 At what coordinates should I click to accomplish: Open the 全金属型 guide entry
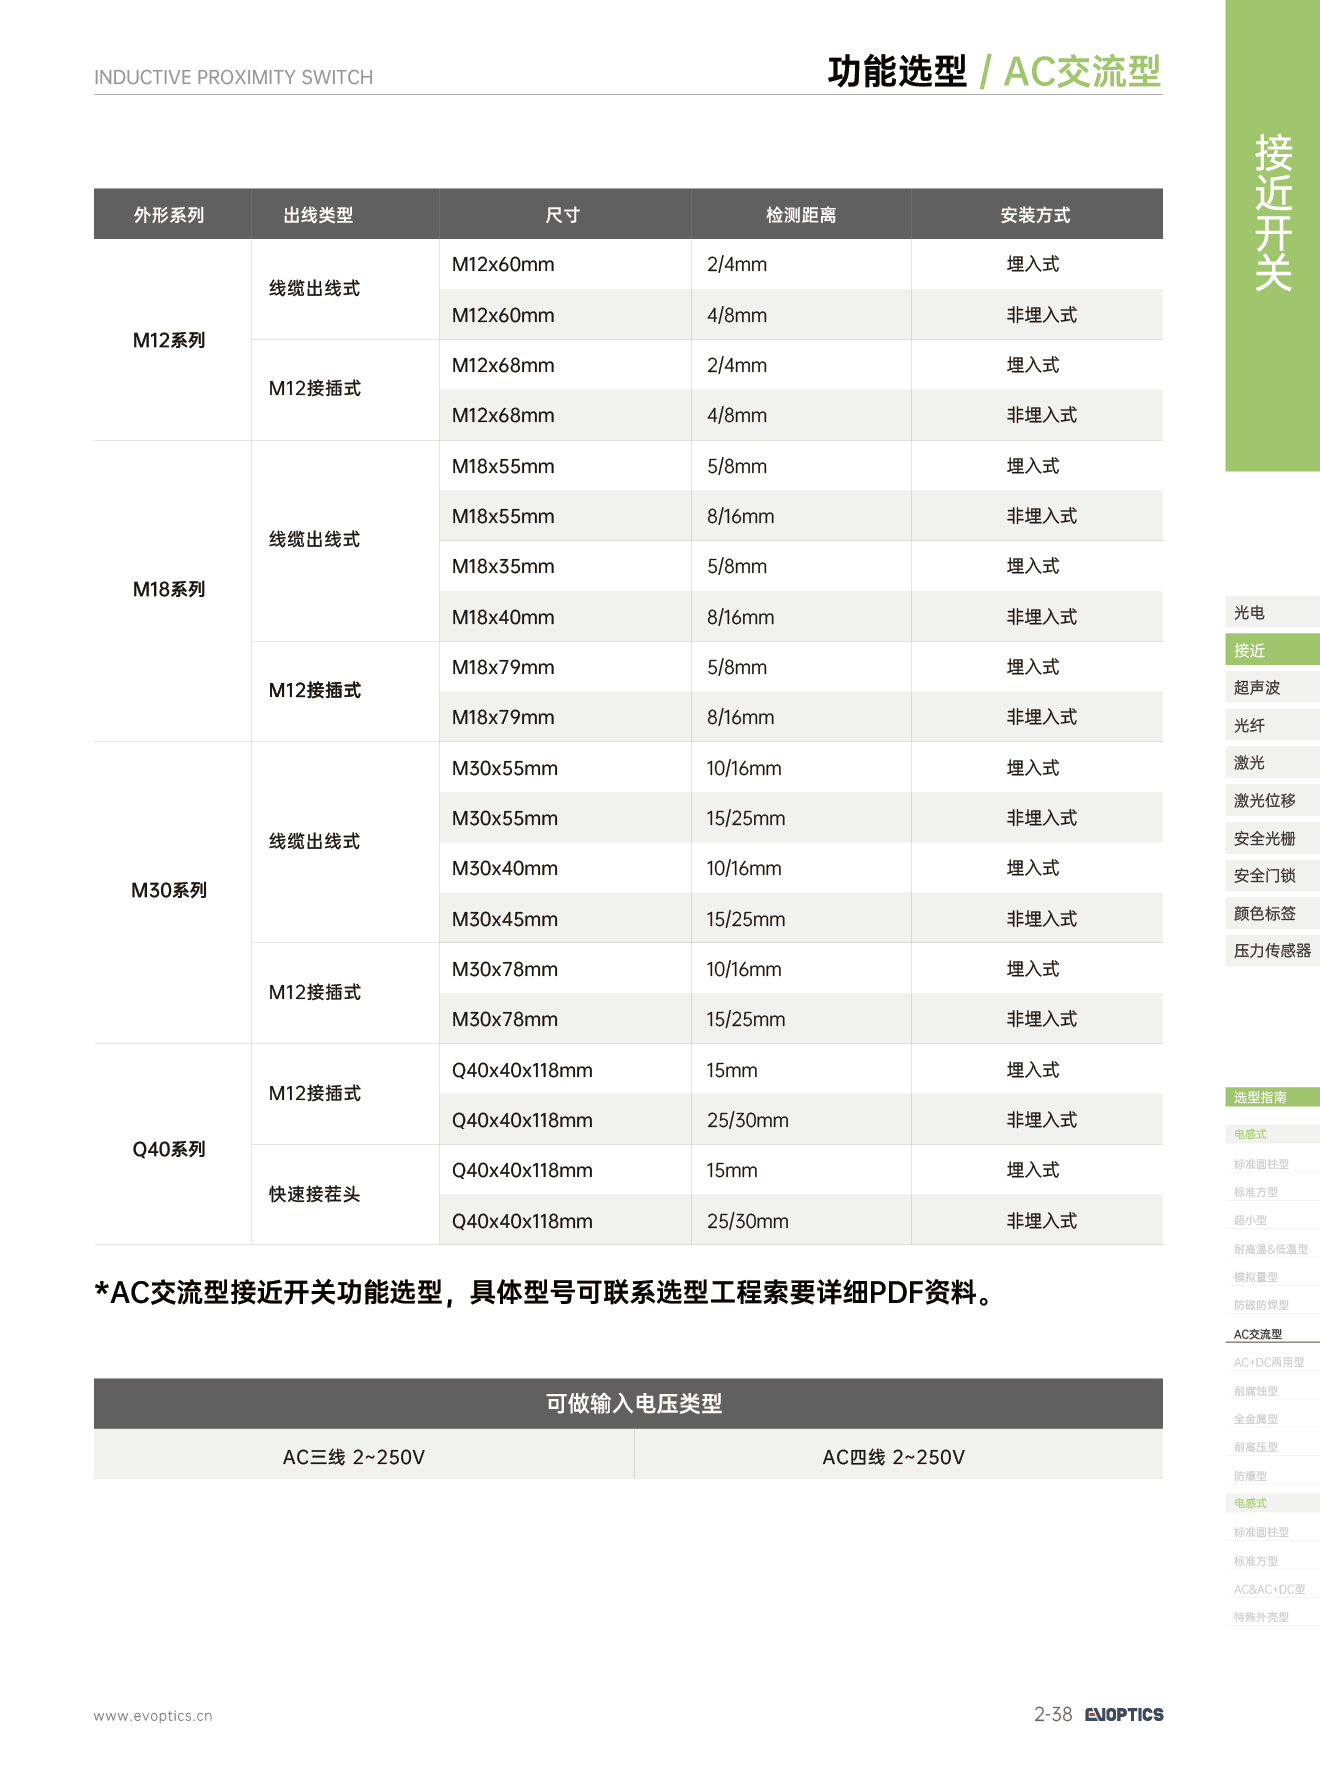1255,1419
